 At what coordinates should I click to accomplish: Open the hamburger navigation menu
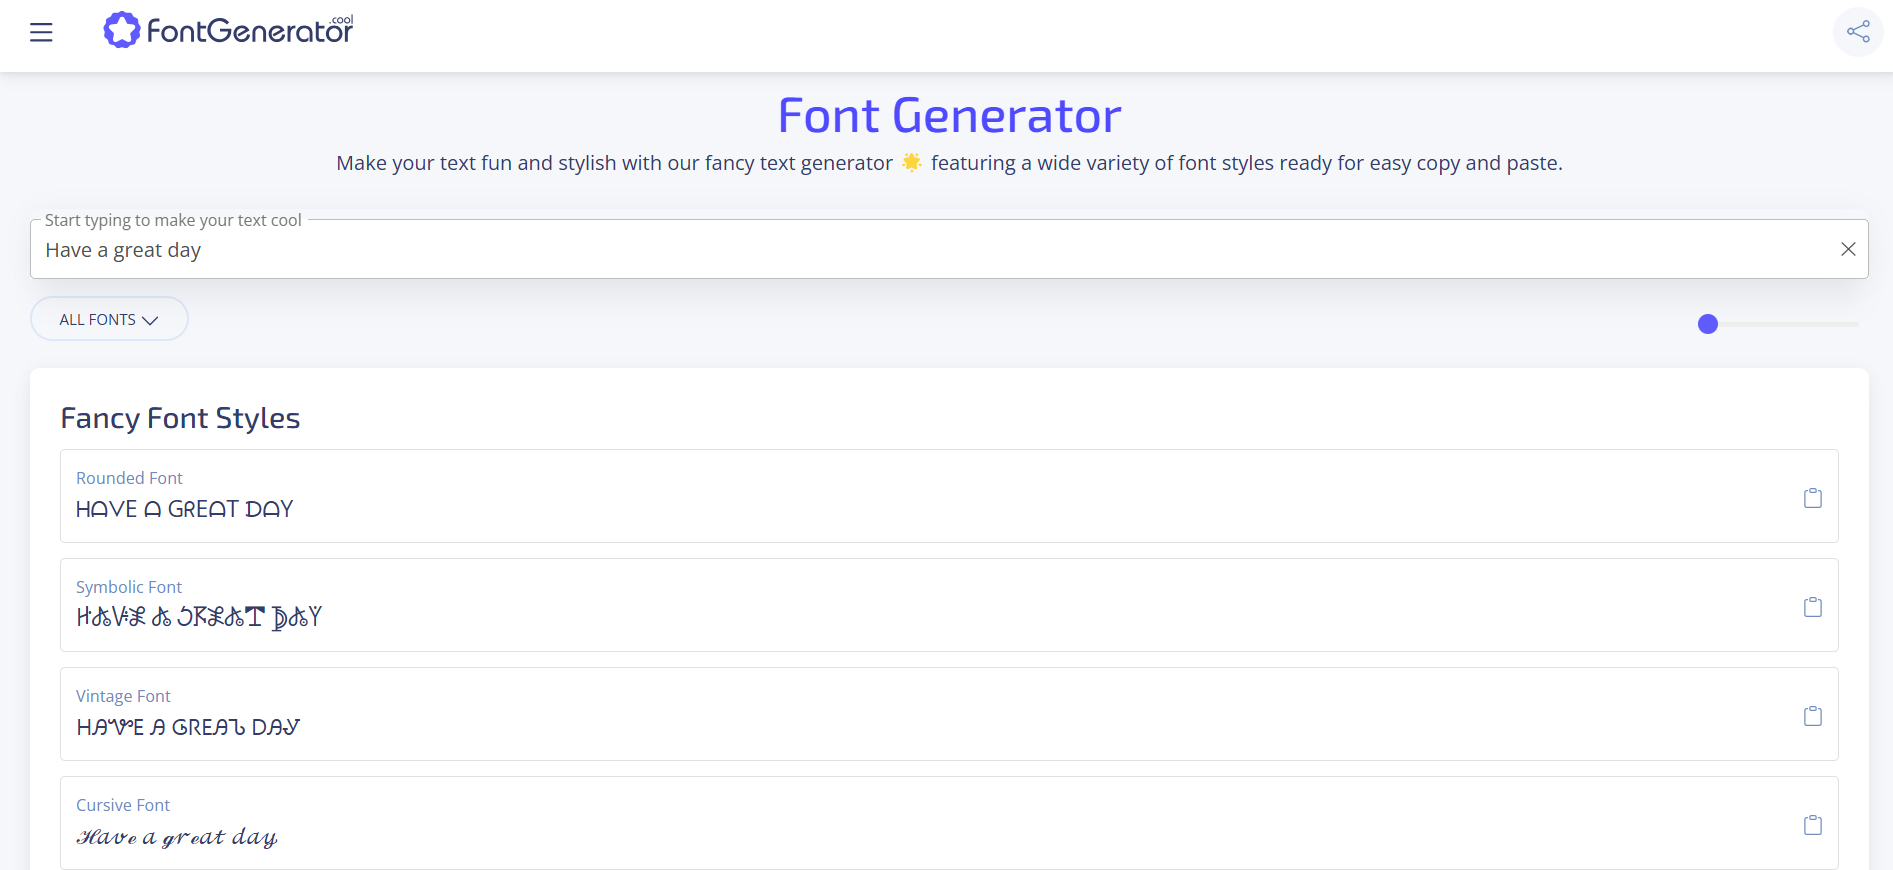[x=41, y=32]
